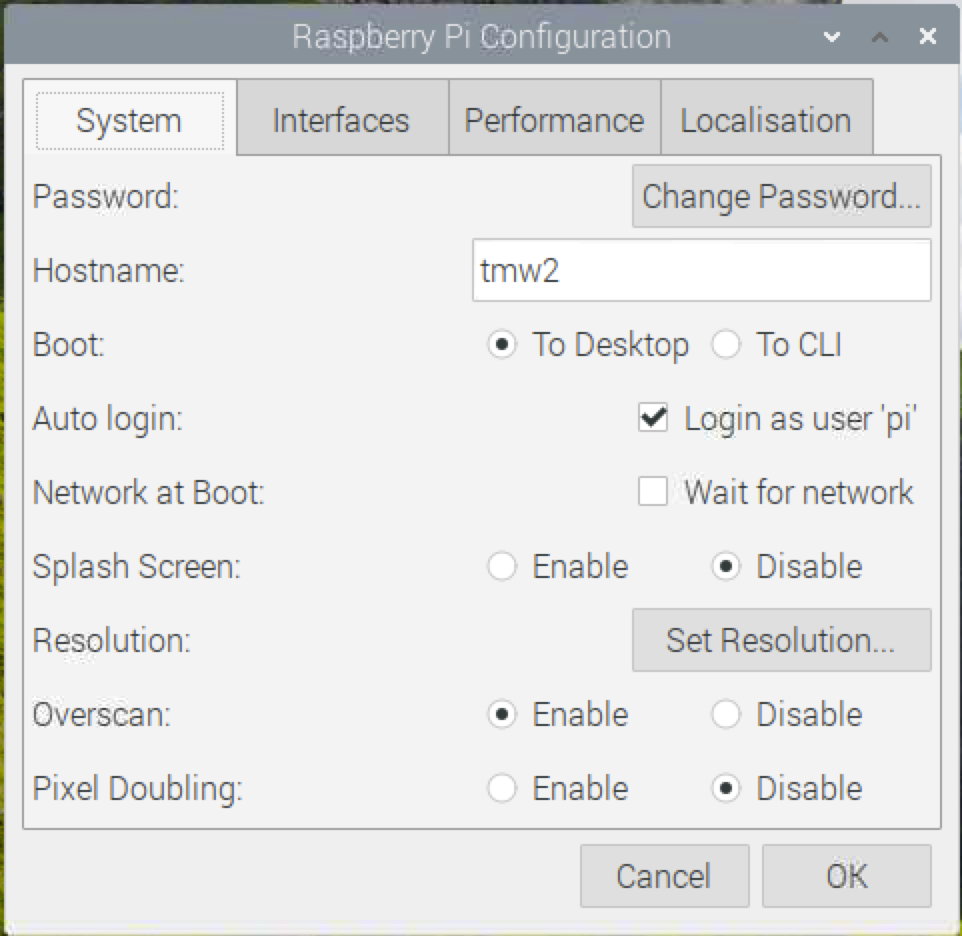The image size is (962, 936).
Task: Choose boot To CLI option
Action: coord(726,345)
